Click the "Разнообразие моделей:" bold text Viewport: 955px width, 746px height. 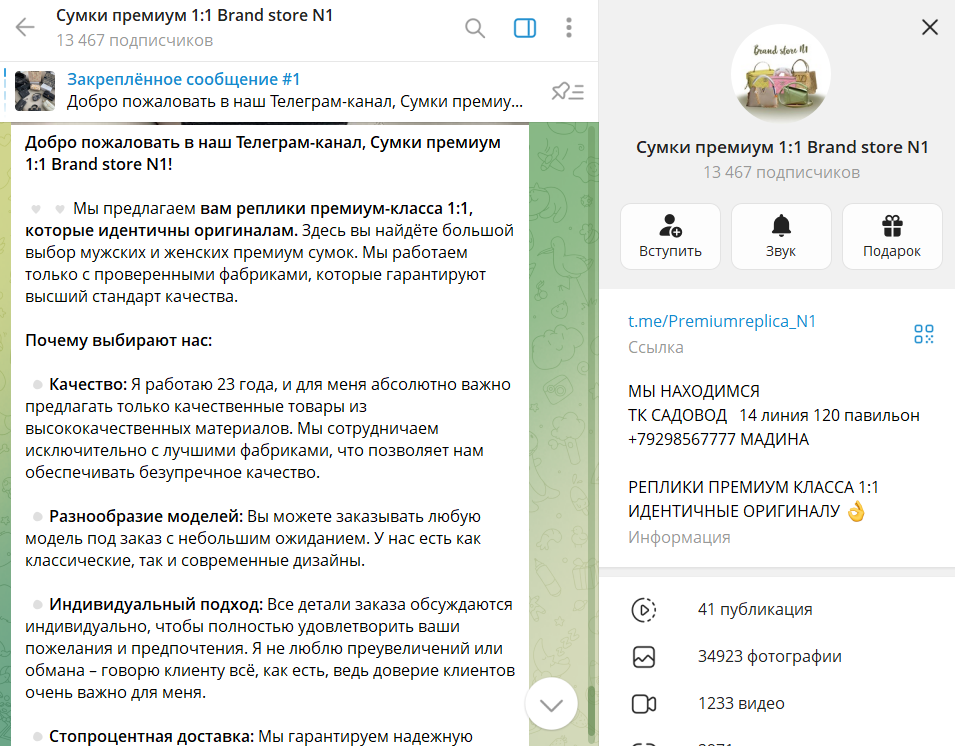tap(146, 516)
